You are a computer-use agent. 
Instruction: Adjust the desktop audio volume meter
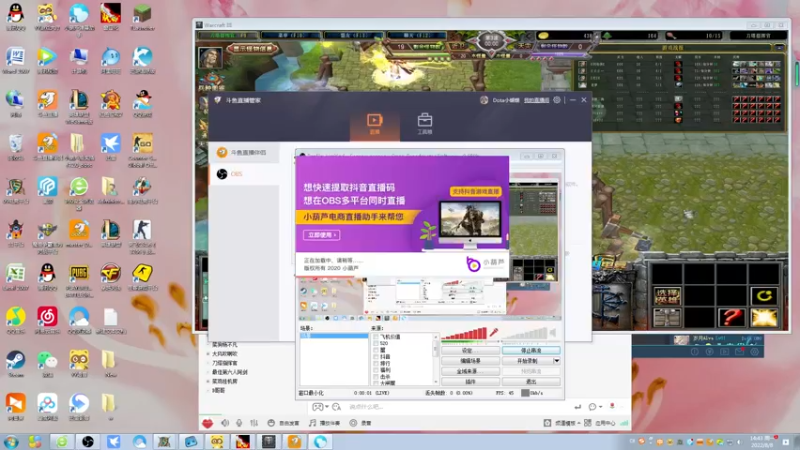[x=525, y=333]
